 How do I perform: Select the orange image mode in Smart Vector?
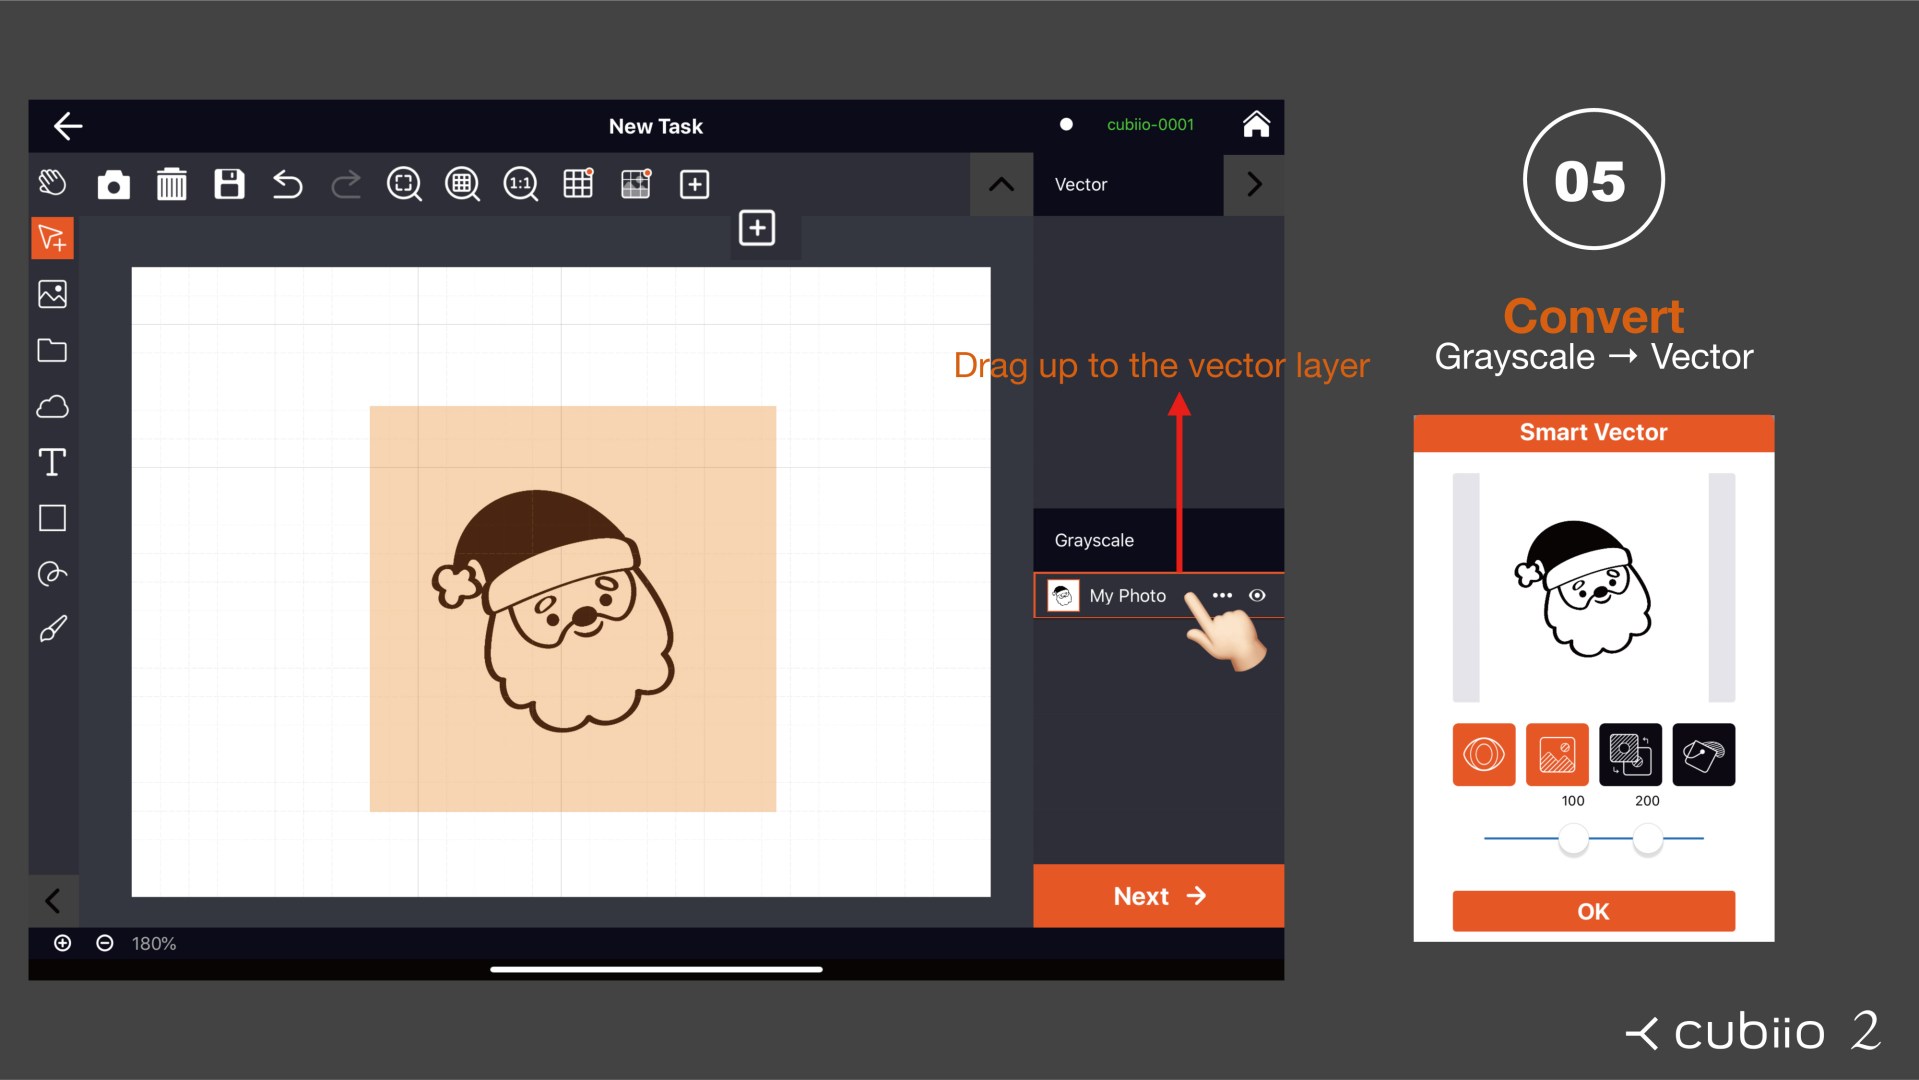pyautogui.click(x=1557, y=755)
